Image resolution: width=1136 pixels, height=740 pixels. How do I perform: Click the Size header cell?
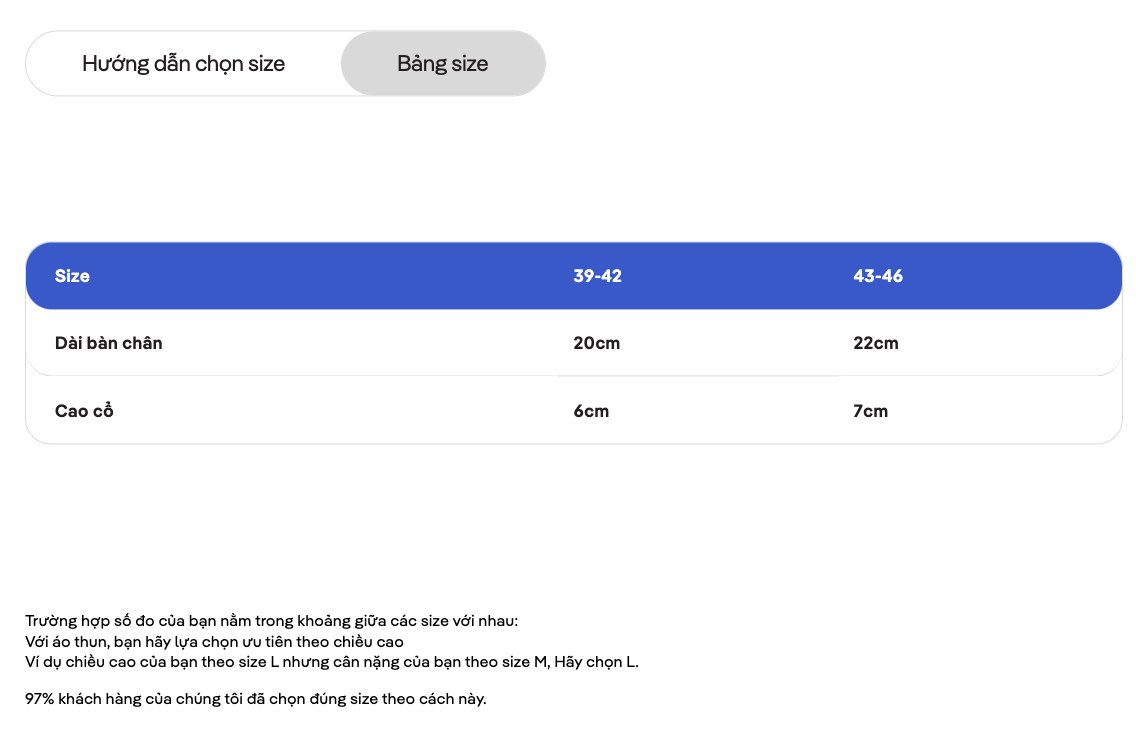[72, 276]
